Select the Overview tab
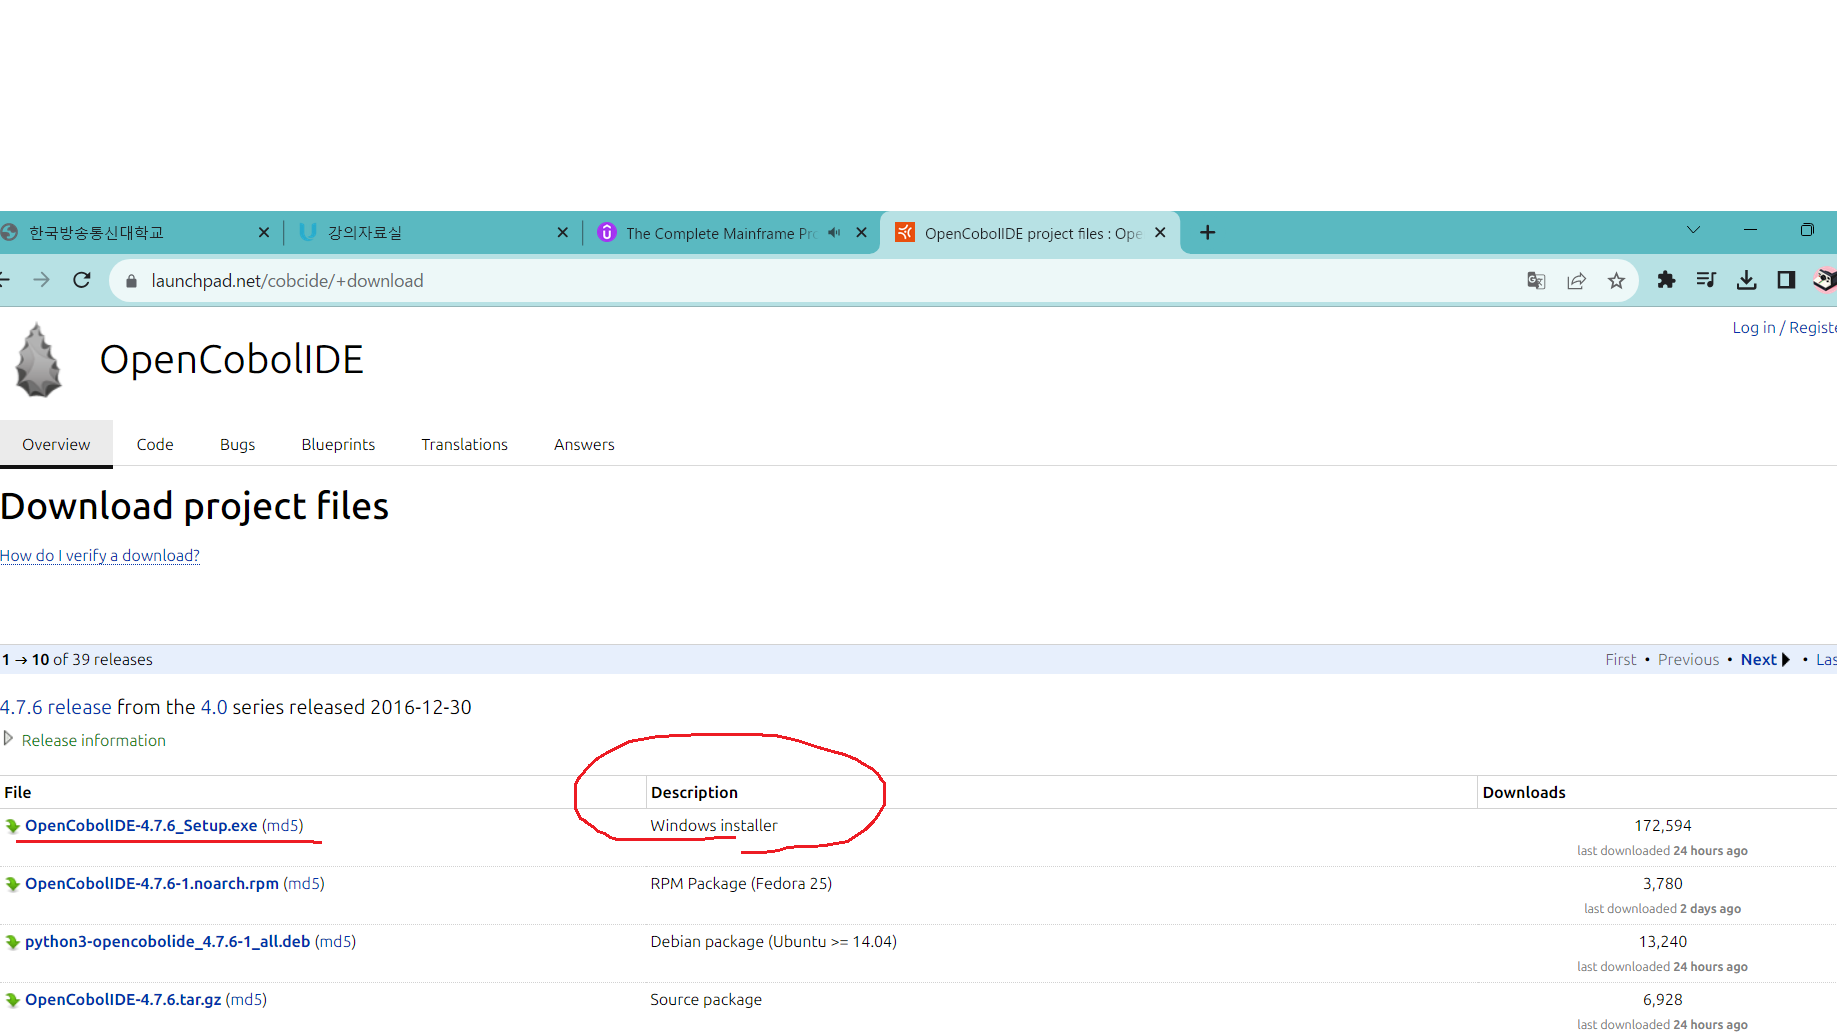This screenshot has width=1837, height=1033. [x=56, y=444]
